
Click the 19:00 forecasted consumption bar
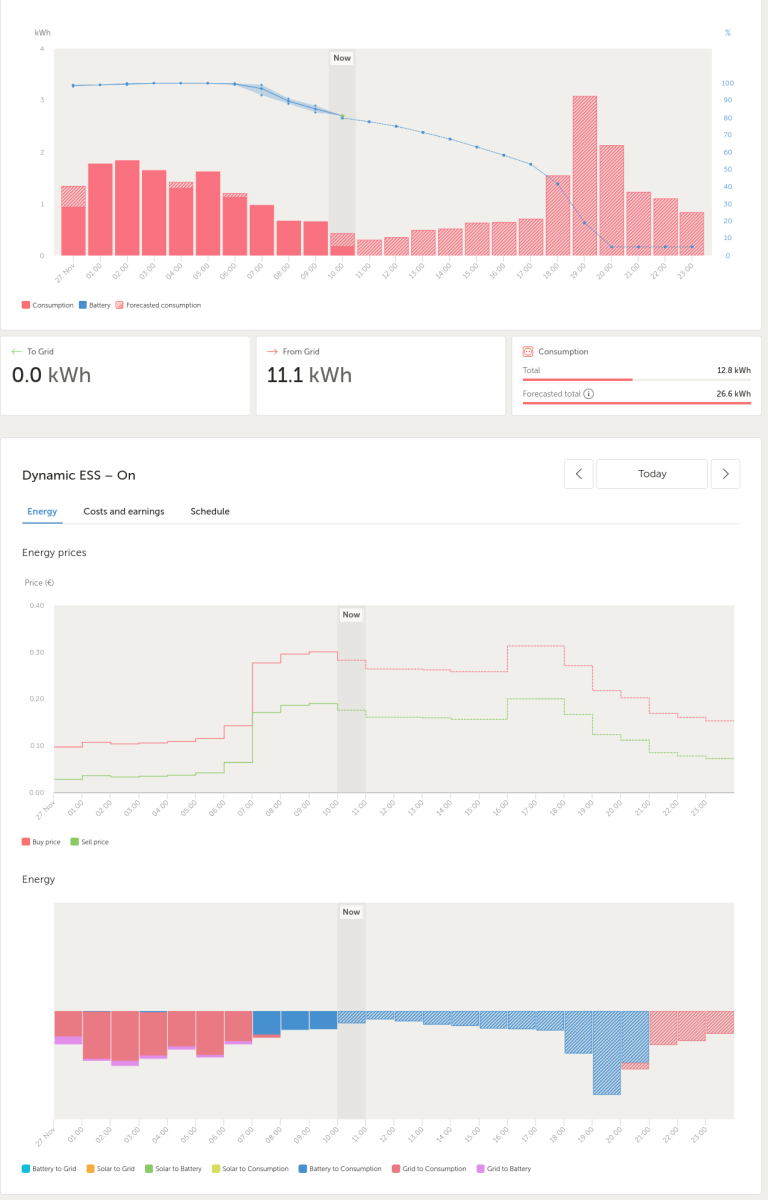click(x=584, y=175)
